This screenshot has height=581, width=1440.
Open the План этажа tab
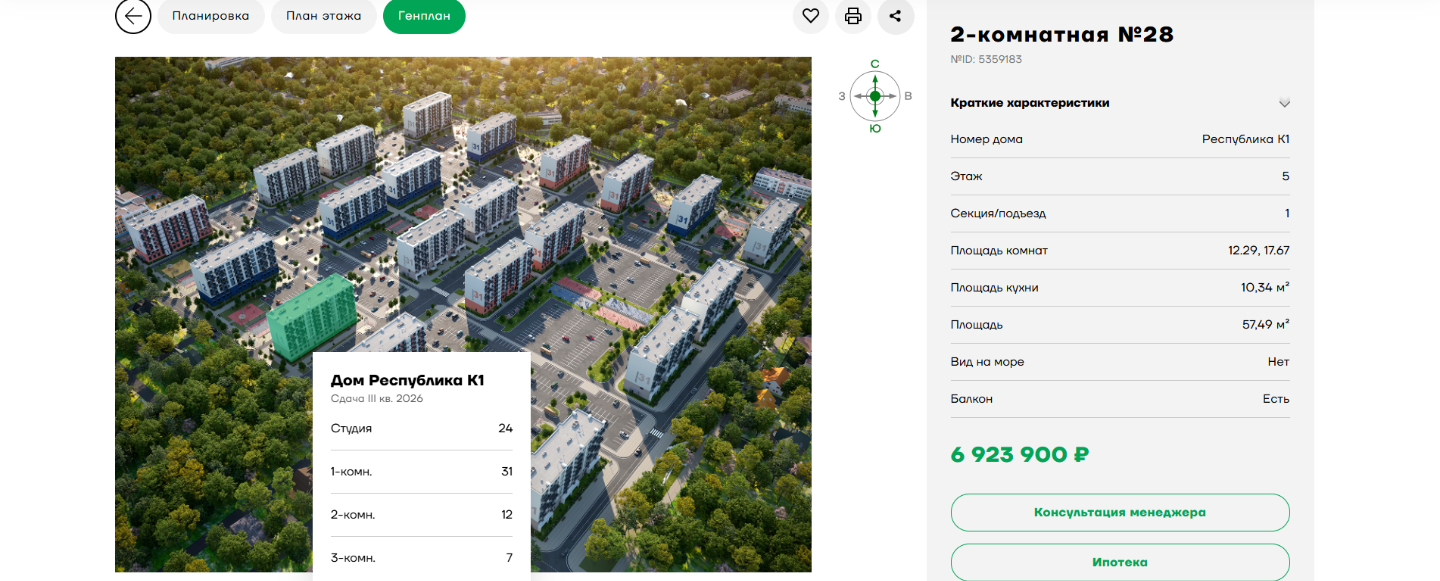point(323,16)
